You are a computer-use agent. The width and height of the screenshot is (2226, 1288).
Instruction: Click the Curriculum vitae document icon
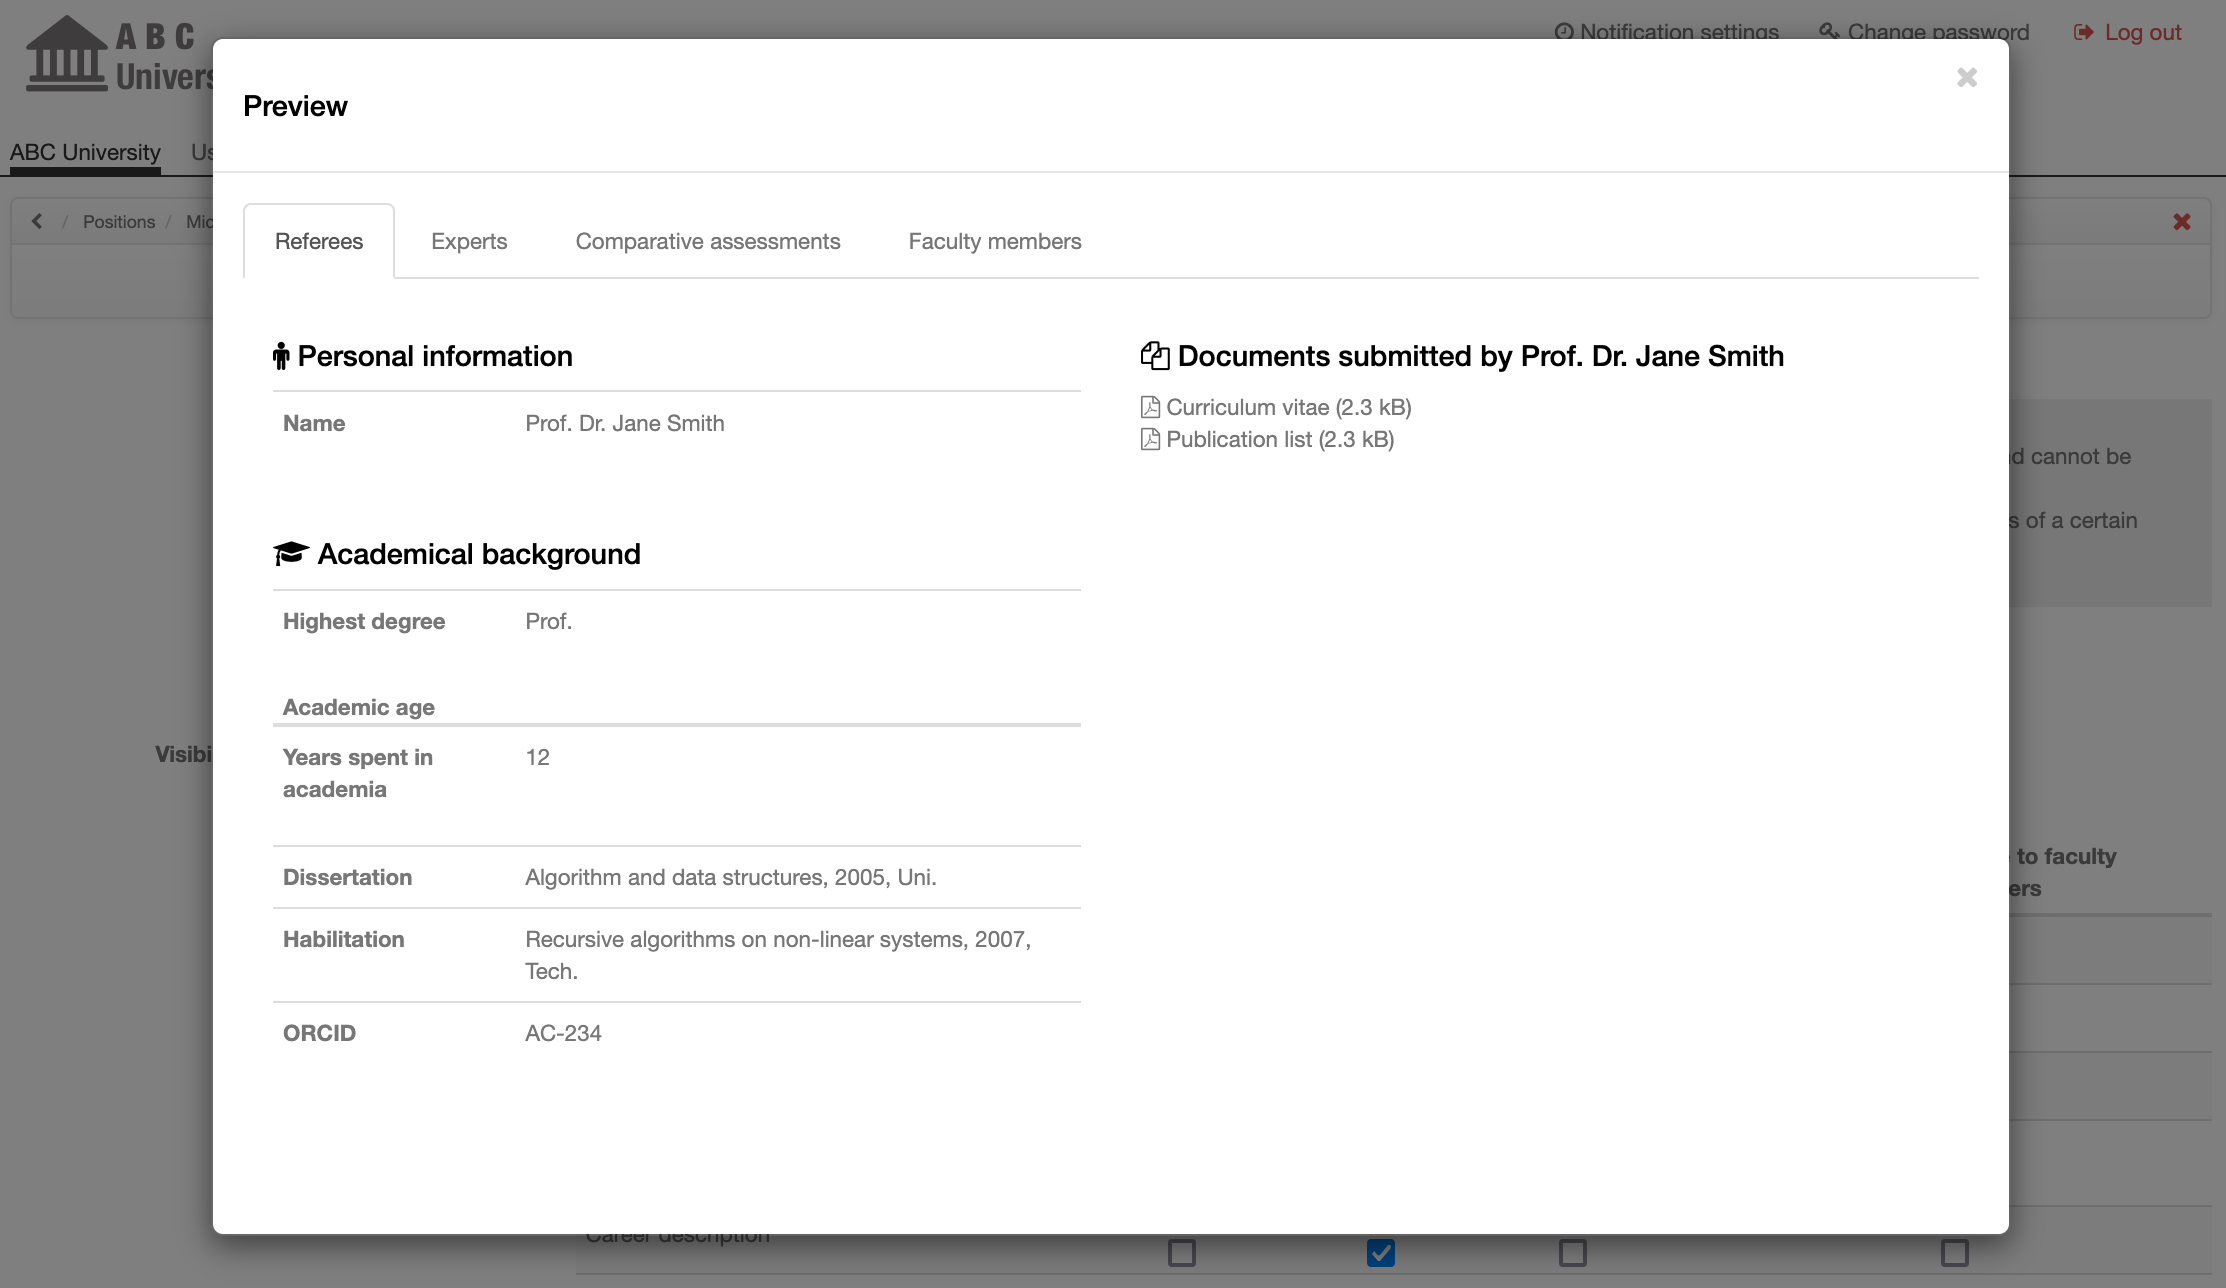1150,406
